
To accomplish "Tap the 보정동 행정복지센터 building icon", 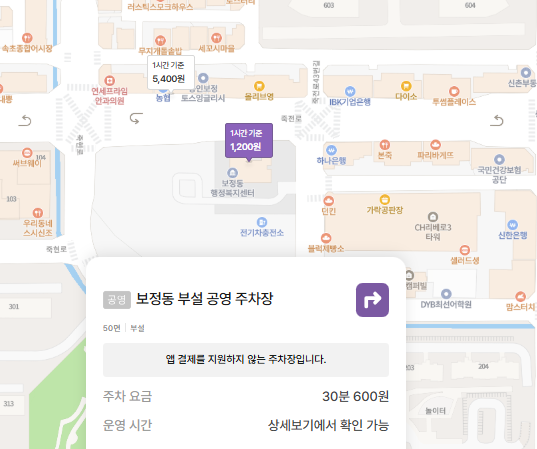I will tap(233, 173).
